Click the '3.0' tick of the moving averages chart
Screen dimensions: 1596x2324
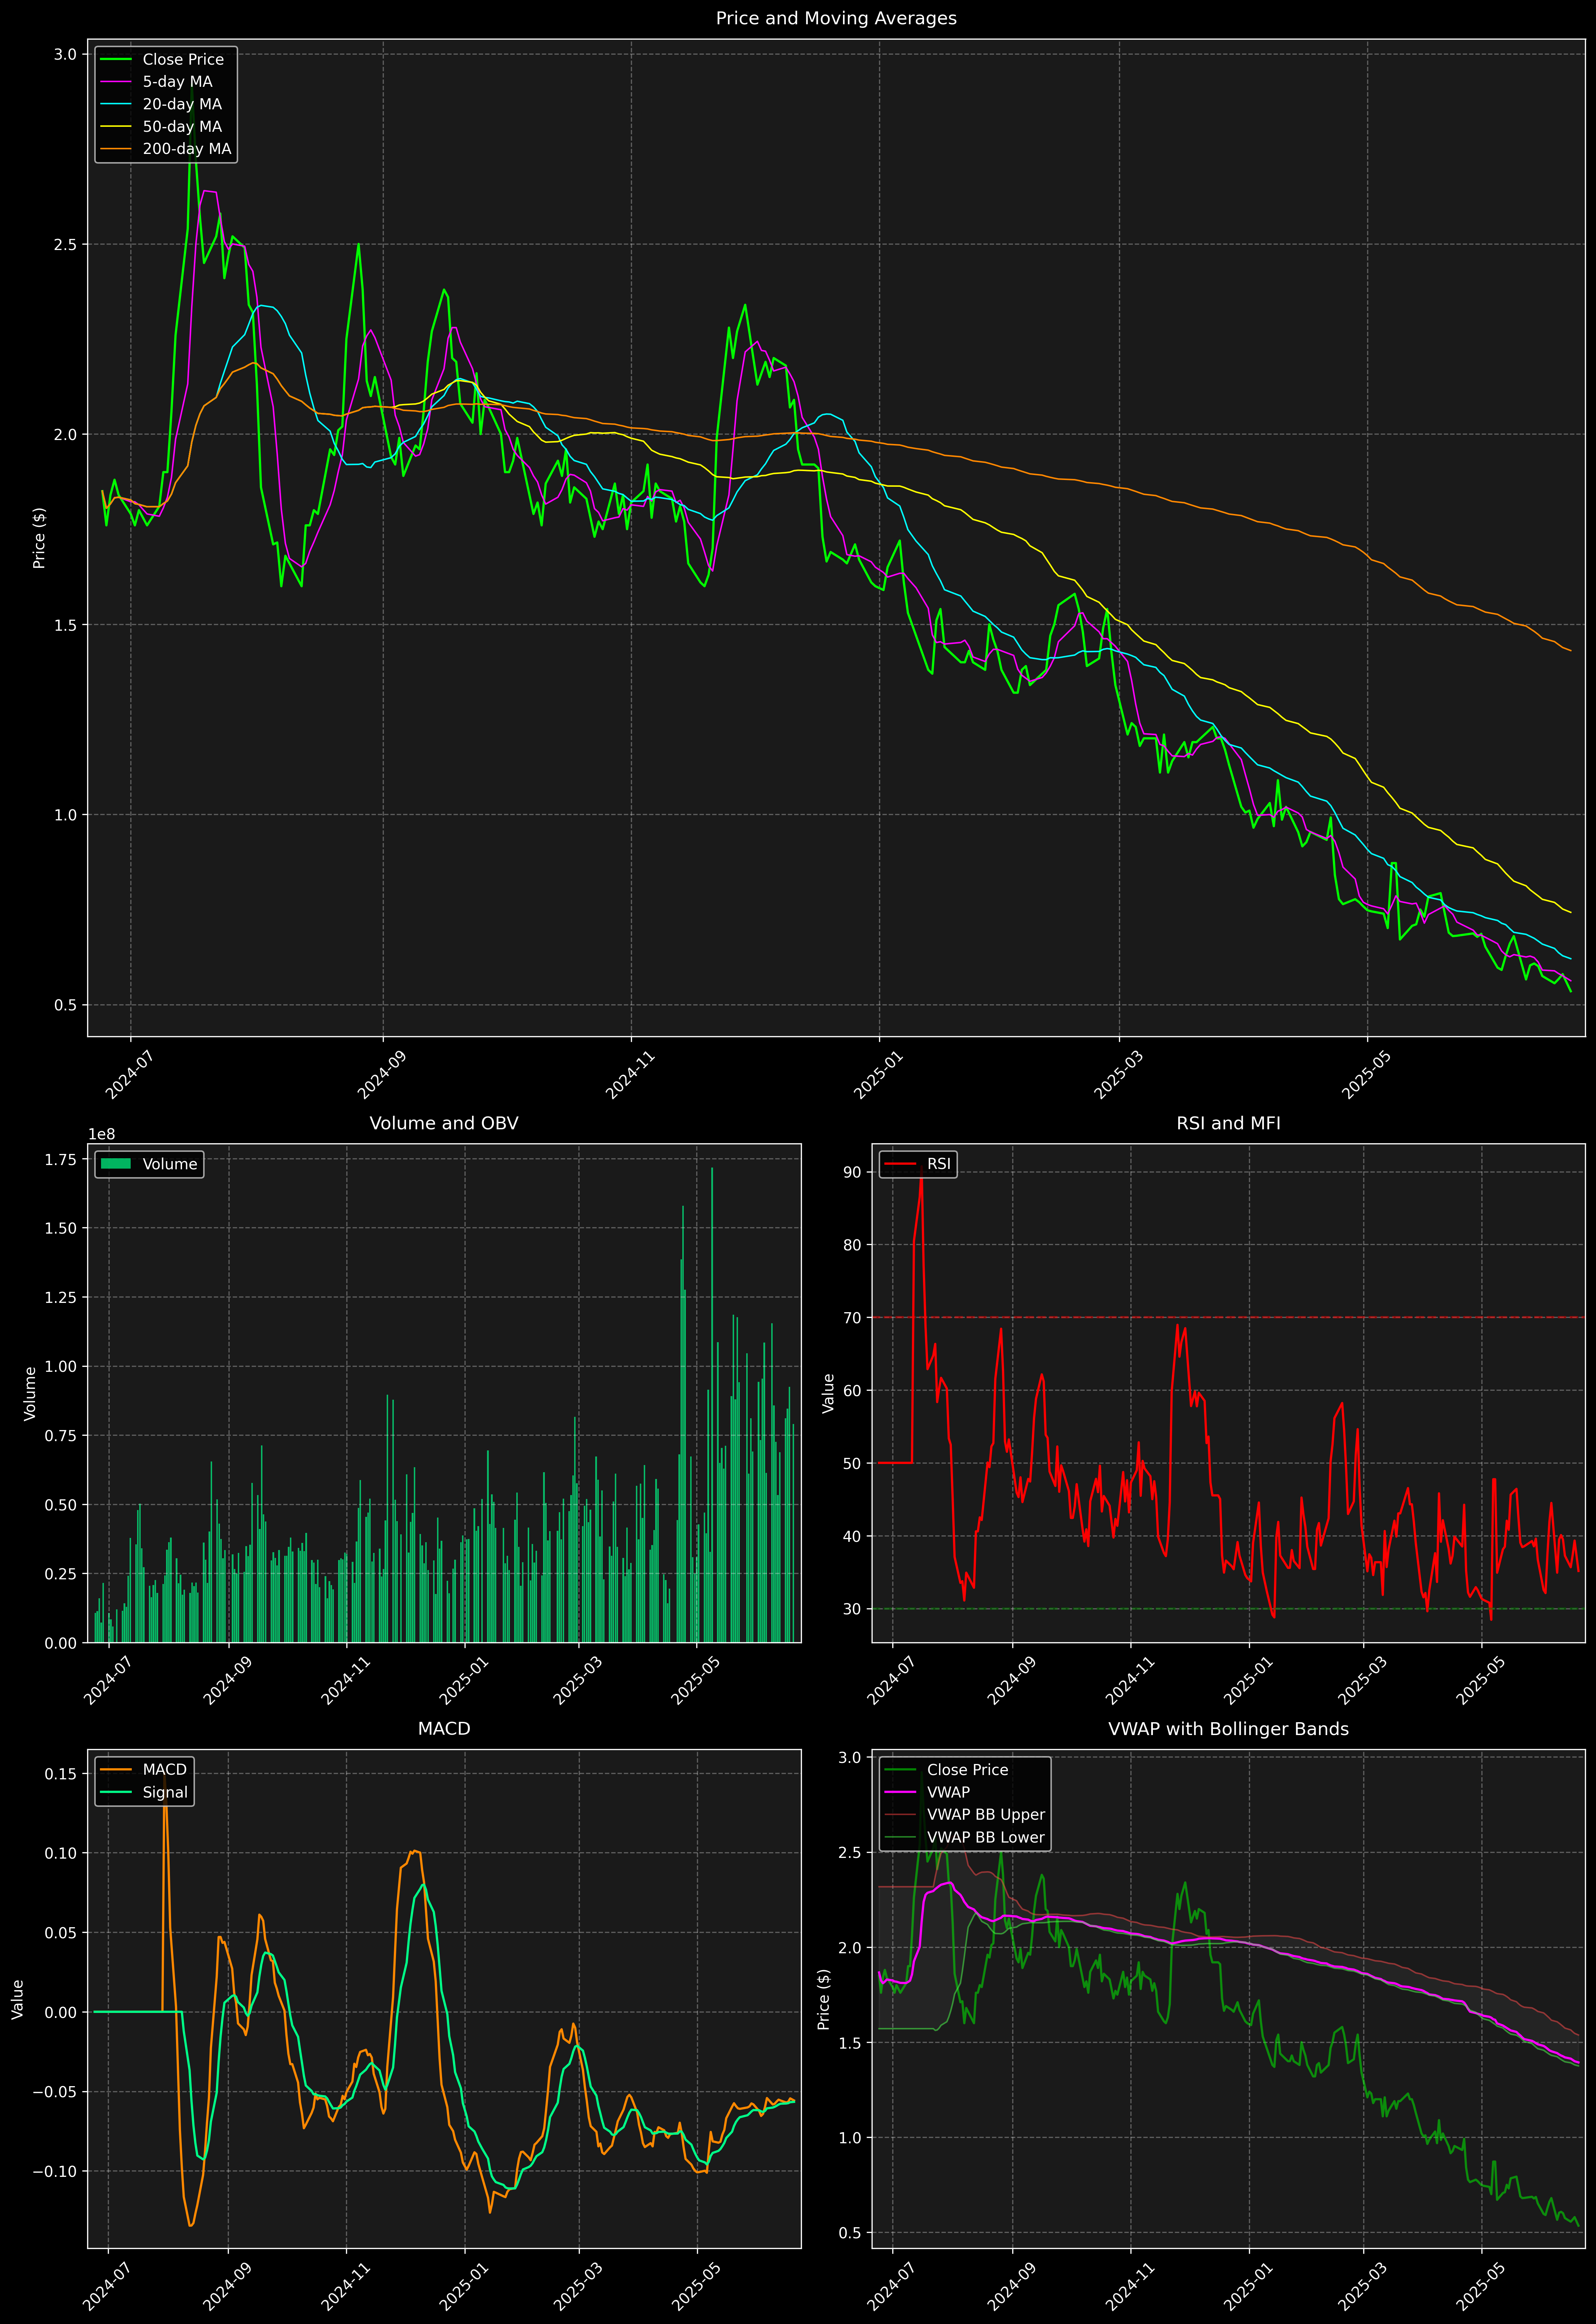[65, 54]
